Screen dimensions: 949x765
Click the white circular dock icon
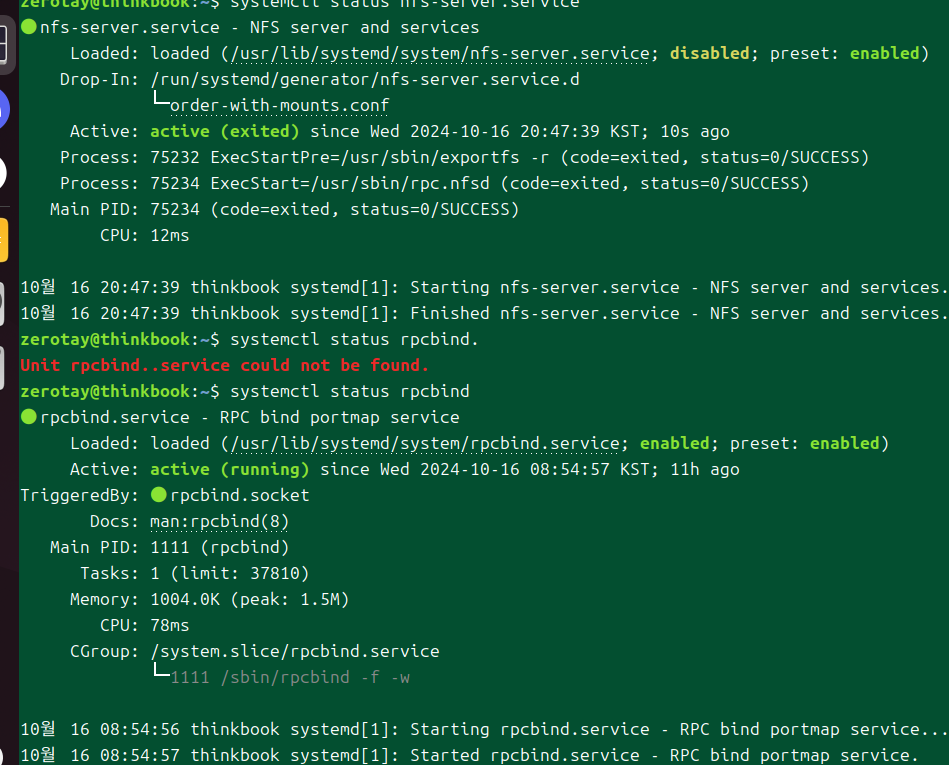pyautogui.click(x=4, y=173)
